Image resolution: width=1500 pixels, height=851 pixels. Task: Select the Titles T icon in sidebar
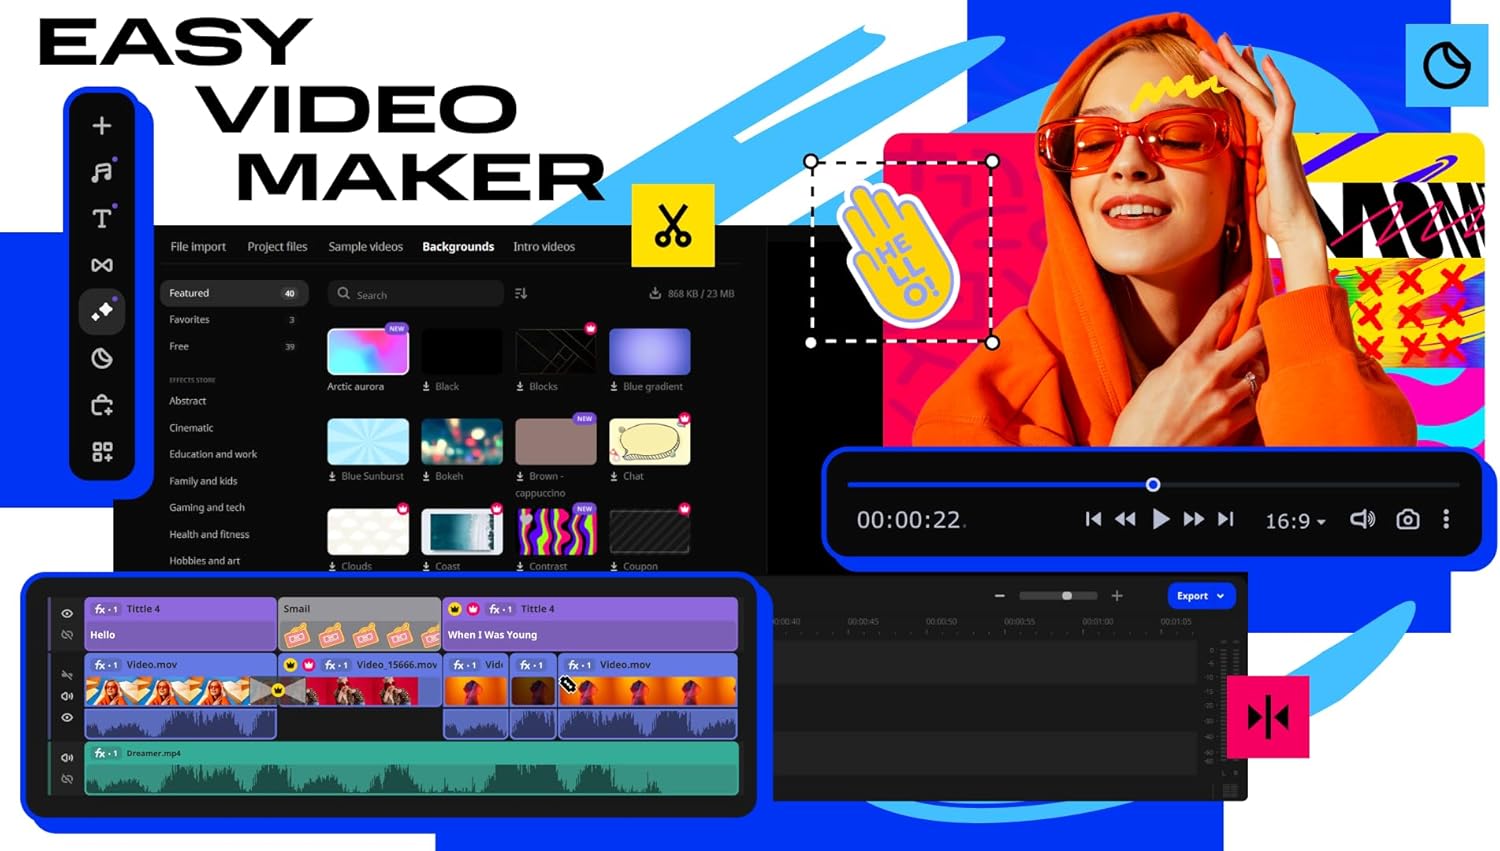point(102,218)
